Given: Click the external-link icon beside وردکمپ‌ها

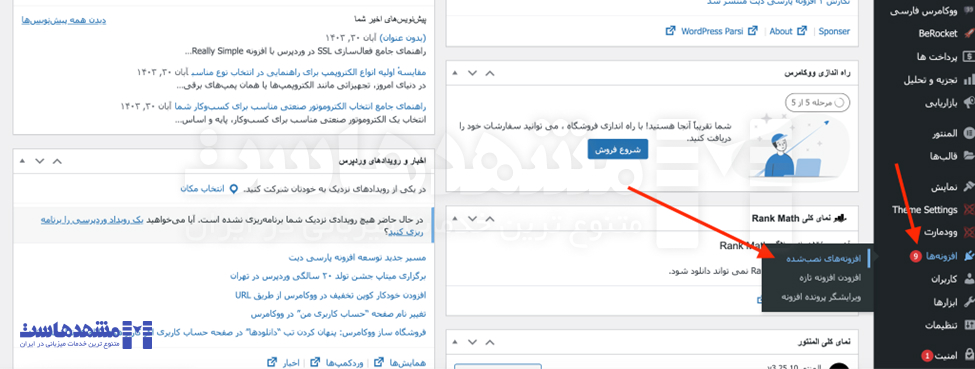Looking at the screenshot, I should pyautogui.click(x=315, y=362).
